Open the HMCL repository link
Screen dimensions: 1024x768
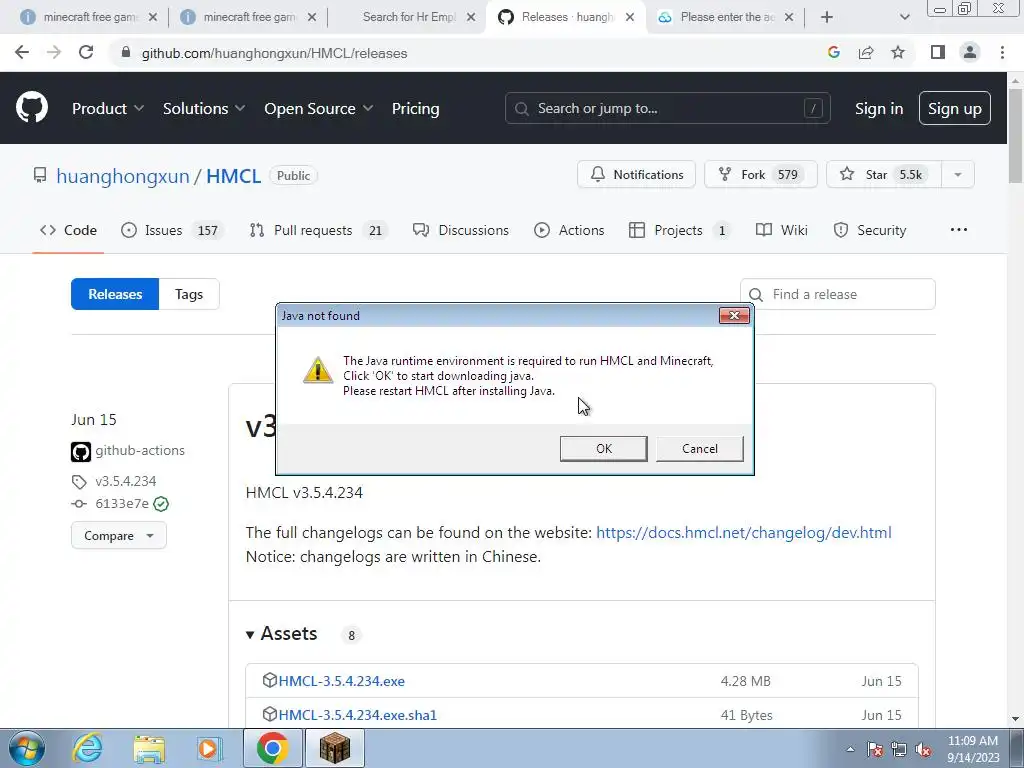(234, 176)
